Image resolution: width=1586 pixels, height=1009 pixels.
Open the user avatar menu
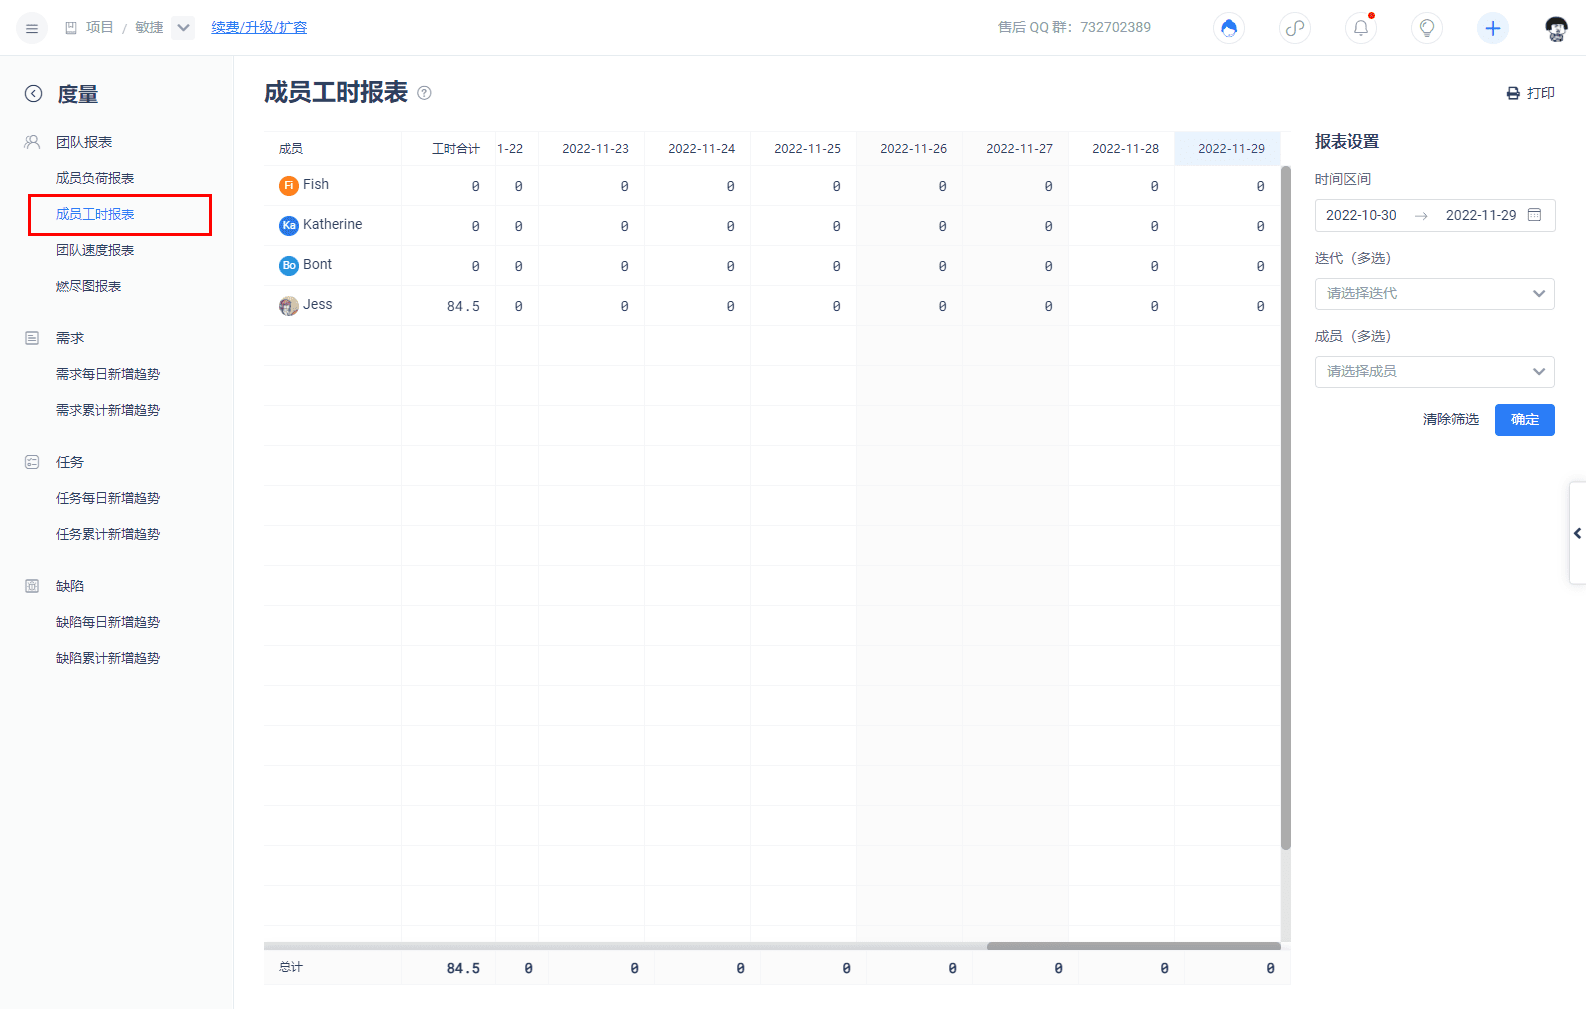coord(1556,28)
